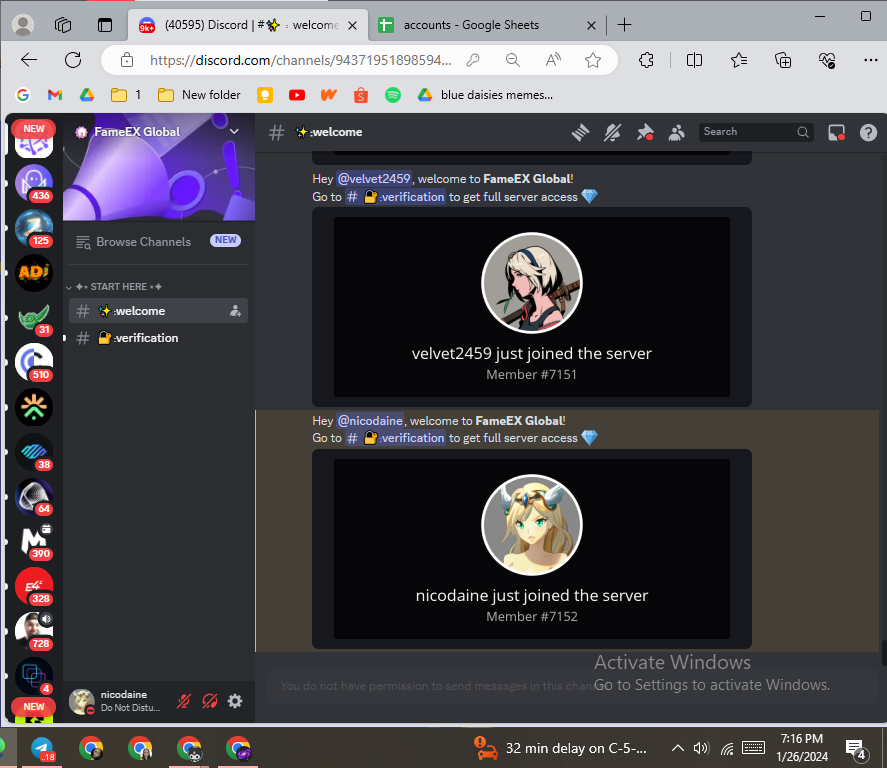Open server with 64 badge
The width and height of the screenshot is (887, 768).
point(34,497)
